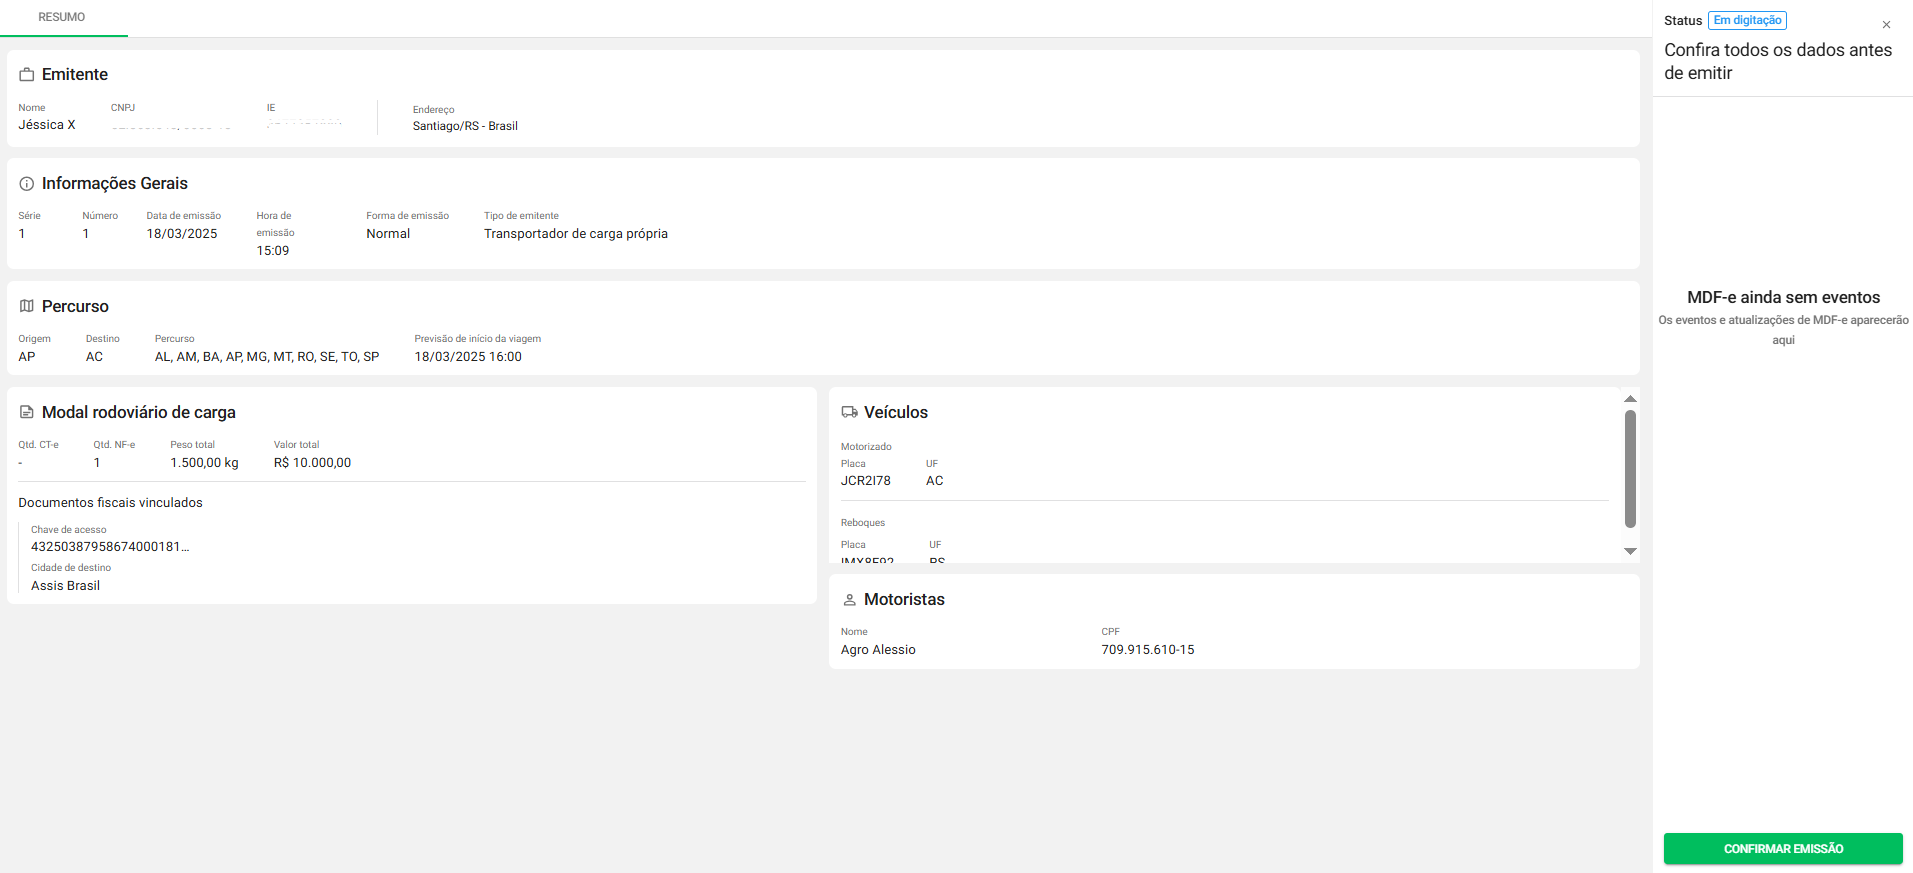Click the Motoristas person icon
Image resolution: width=1913 pixels, height=873 pixels.
849,600
